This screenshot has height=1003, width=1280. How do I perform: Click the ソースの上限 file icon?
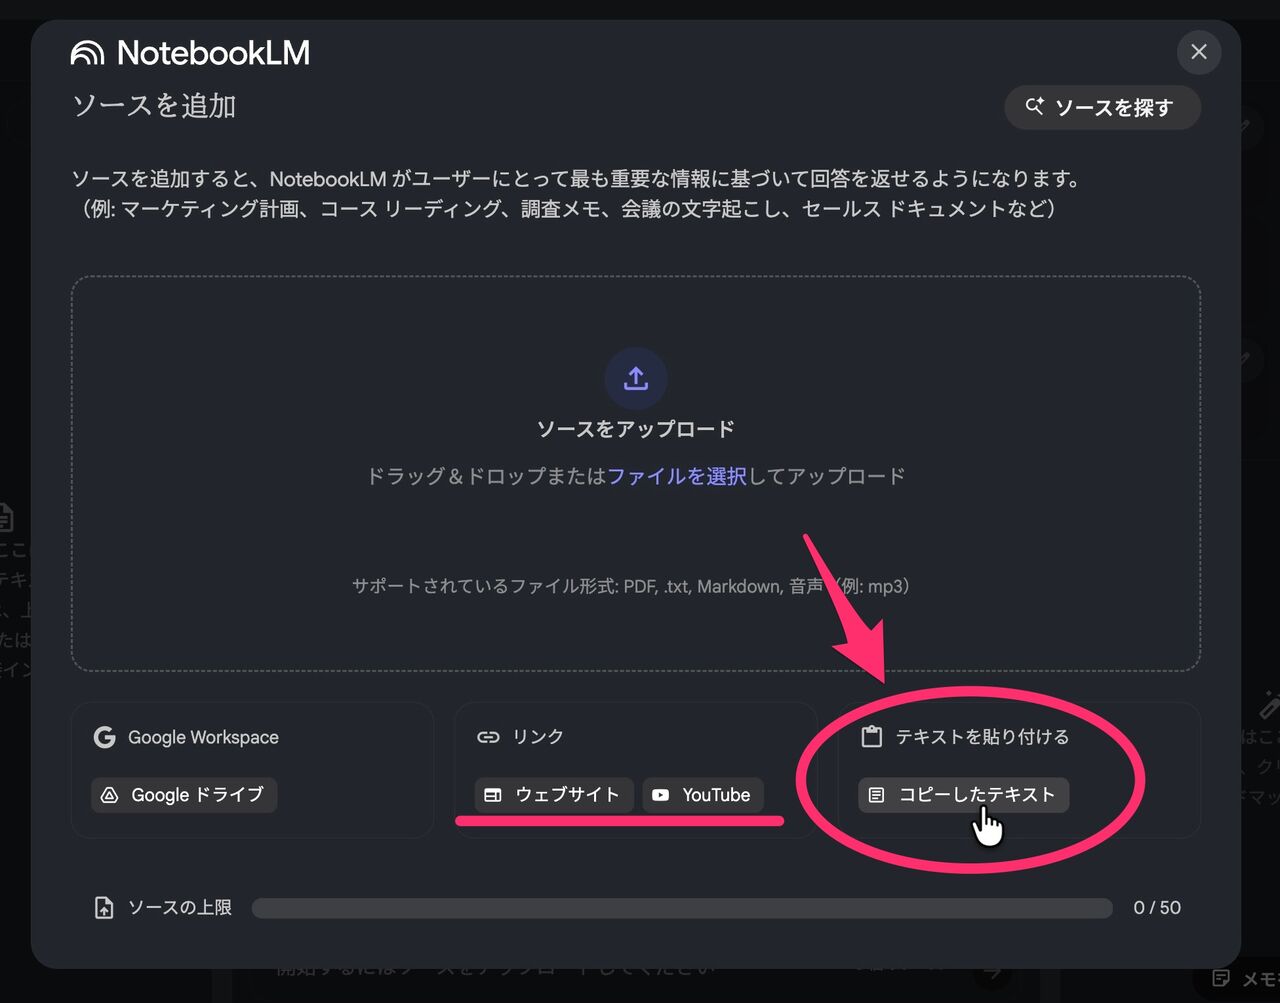point(104,908)
